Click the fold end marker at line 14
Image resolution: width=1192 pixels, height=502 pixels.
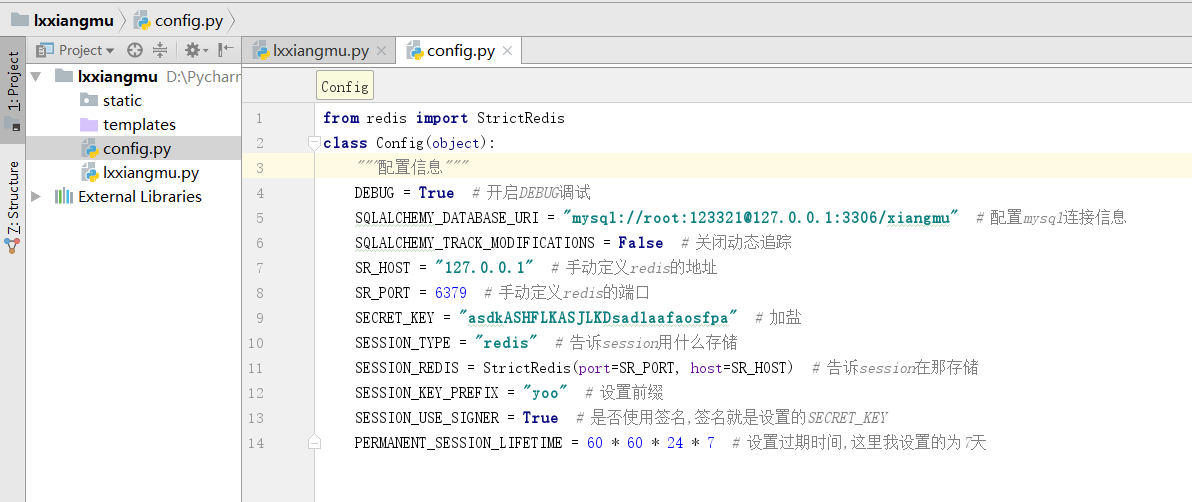313,443
